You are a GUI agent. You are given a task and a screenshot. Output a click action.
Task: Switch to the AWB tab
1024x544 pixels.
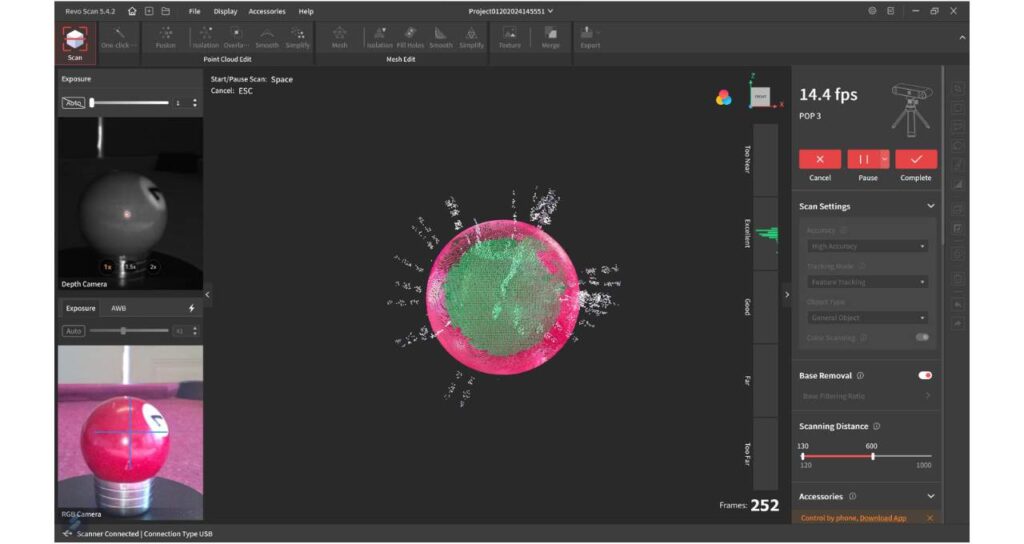[118, 308]
